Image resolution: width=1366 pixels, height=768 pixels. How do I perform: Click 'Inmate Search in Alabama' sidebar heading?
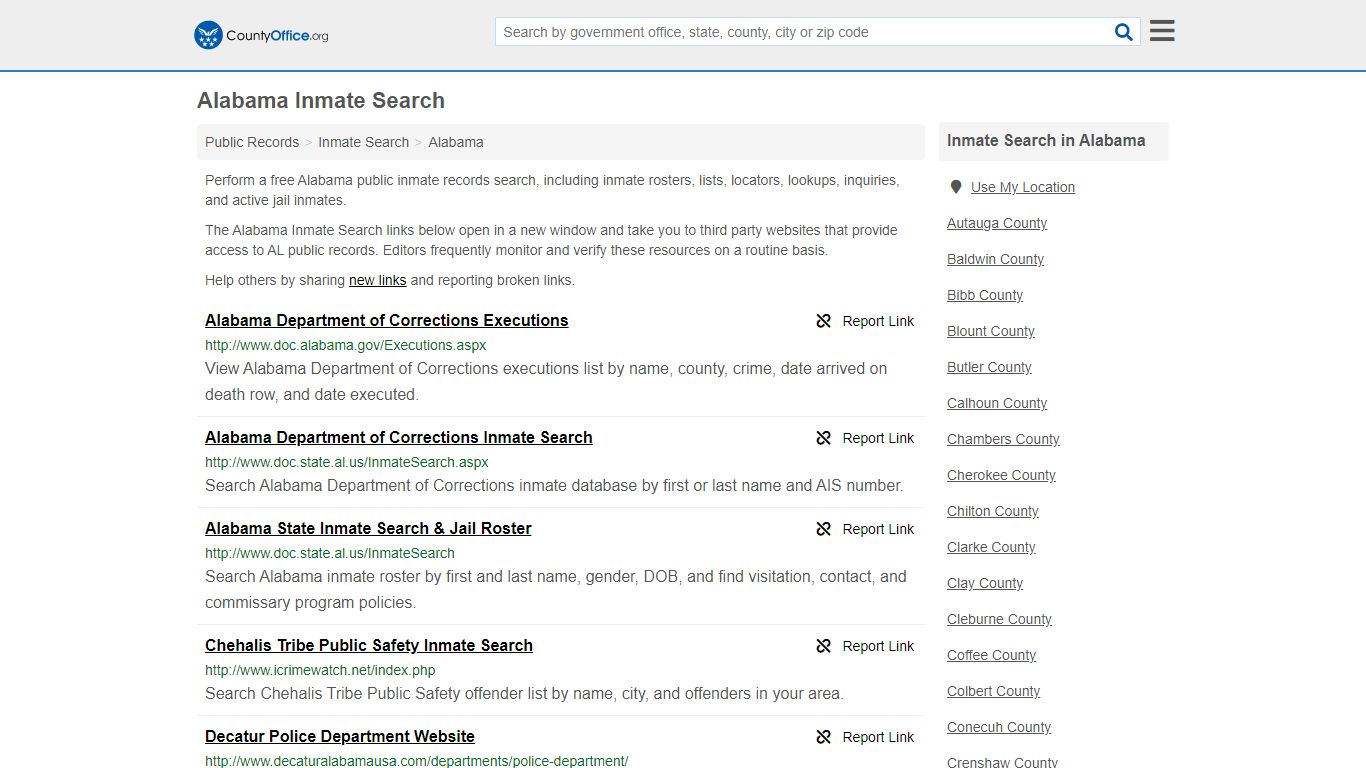(1046, 141)
